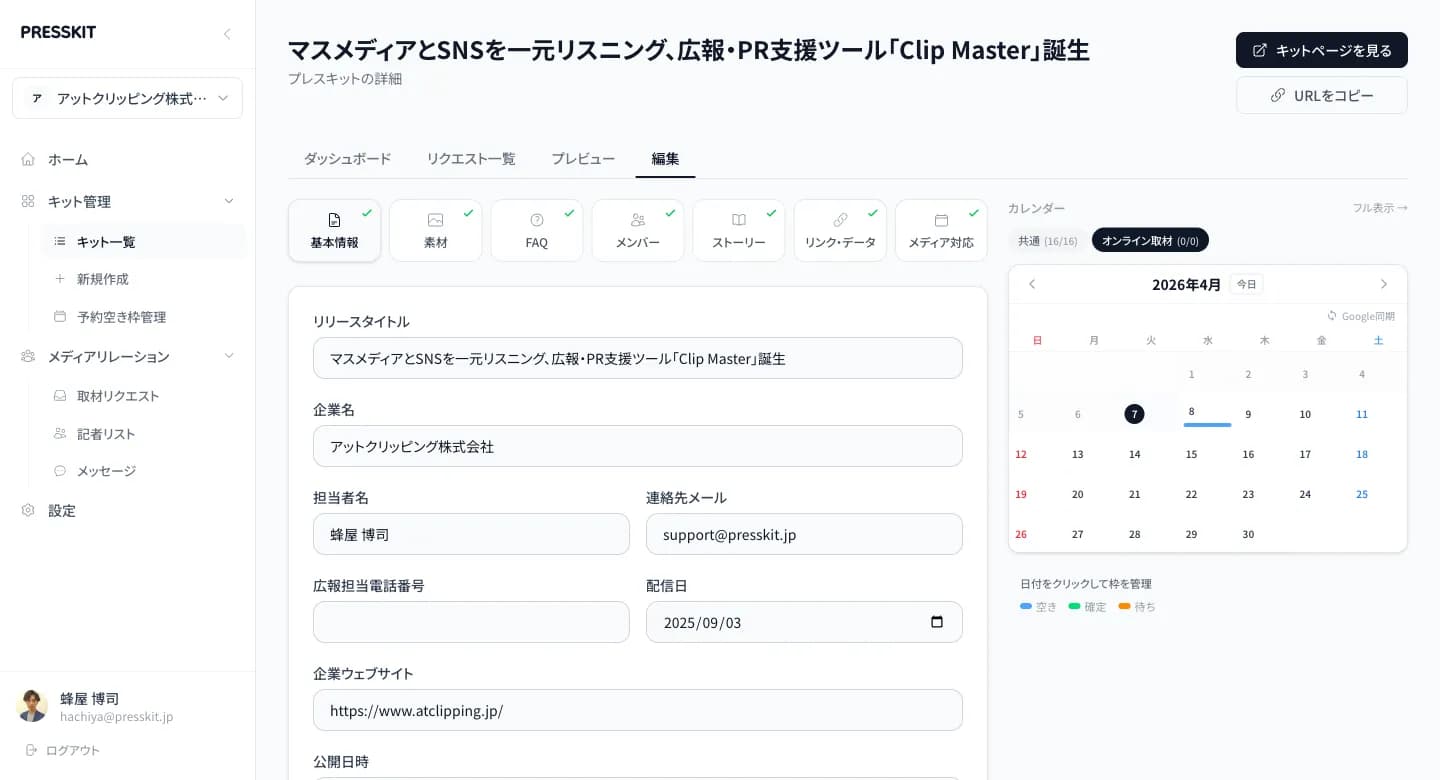This screenshot has width=1440, height=780.
Task: Select the メディア対応 section card
Action: pyautogui.click(x=941, y=231)
